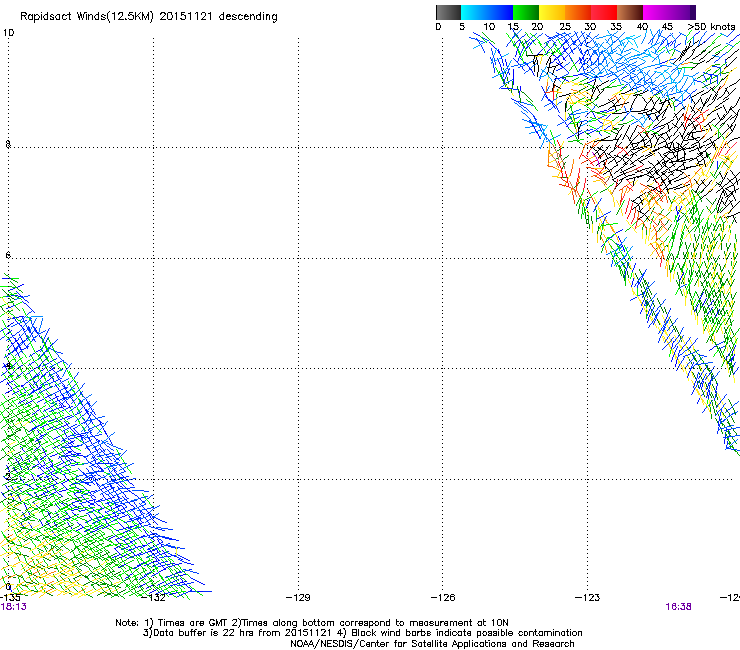Viewport: 740px width, 650px height.
Task: Click the gray 0-5 knots color swatch
Action: 448,12
